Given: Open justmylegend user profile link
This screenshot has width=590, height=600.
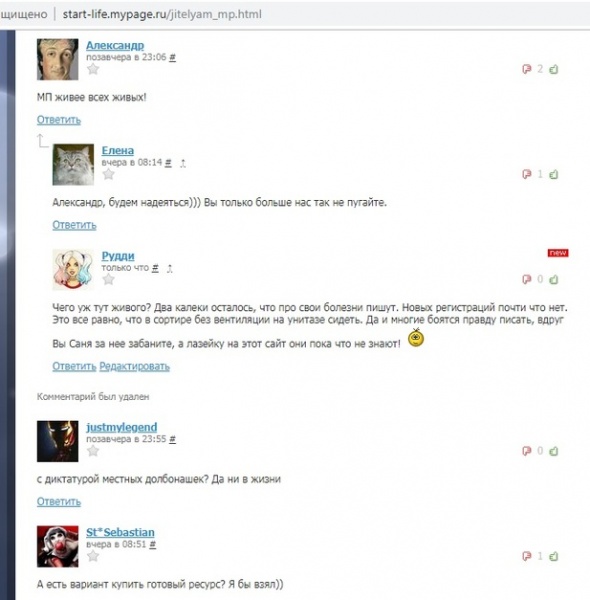Looking at the screenshot, I should [122, 427].
